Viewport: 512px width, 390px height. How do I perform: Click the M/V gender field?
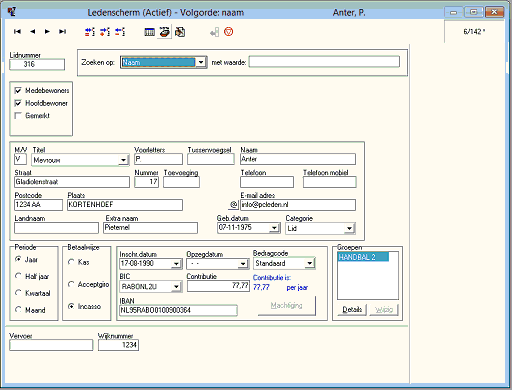click(20, 159)
